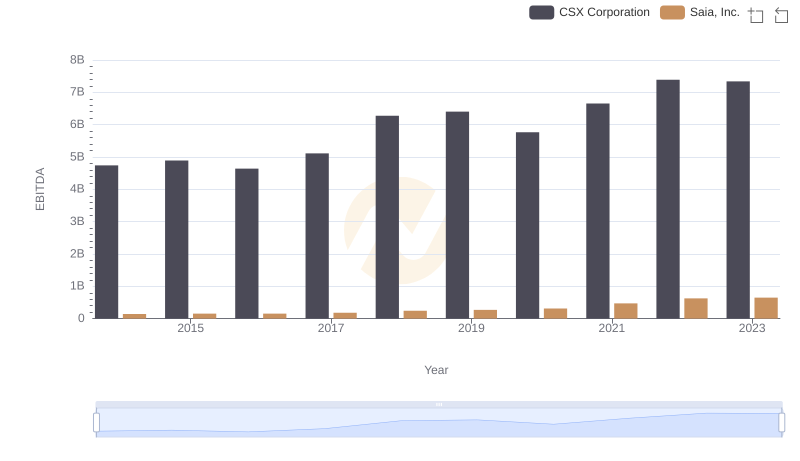
Task: Click the CSX bar midway between 2017 and 2019
Action: click(387, 217)
